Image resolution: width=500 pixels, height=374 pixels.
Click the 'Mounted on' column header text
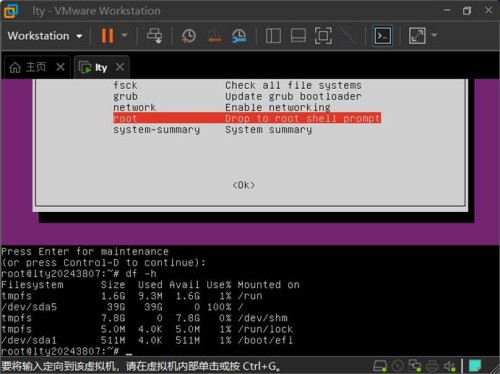(x=268, y=285)
